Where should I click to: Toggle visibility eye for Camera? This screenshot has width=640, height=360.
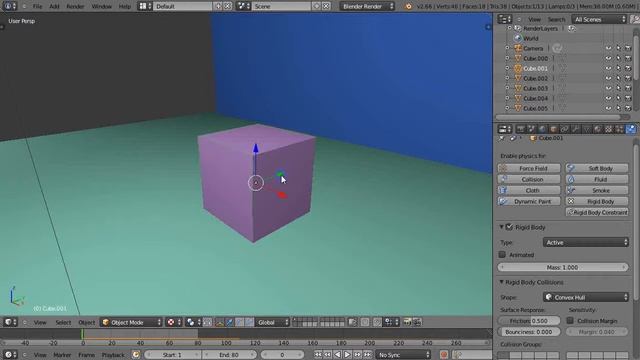coord(608,48)
